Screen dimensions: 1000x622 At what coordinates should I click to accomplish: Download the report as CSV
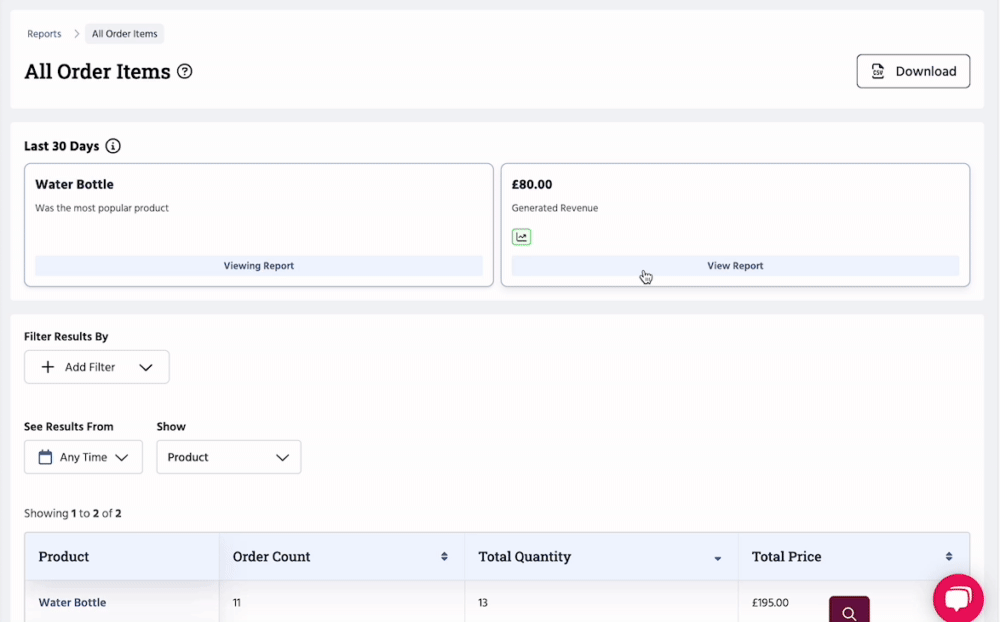(x=913, y=71)
